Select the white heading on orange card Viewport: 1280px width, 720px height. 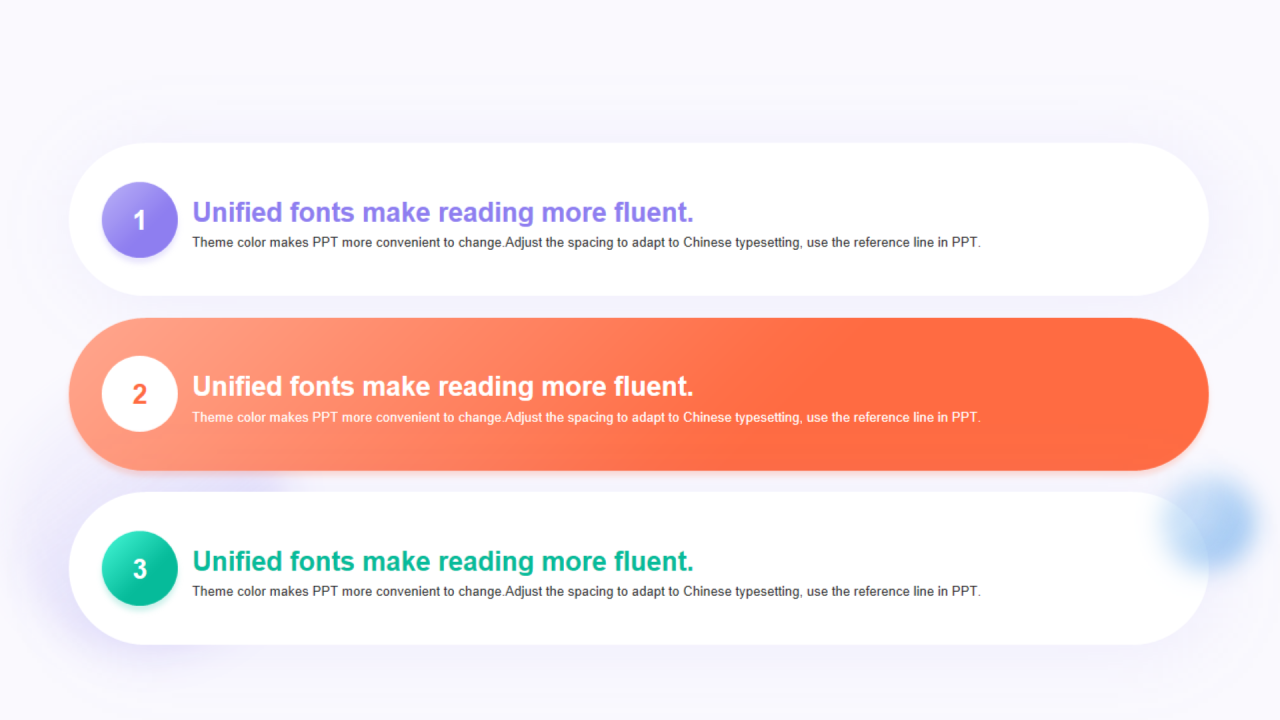point(442,386)
